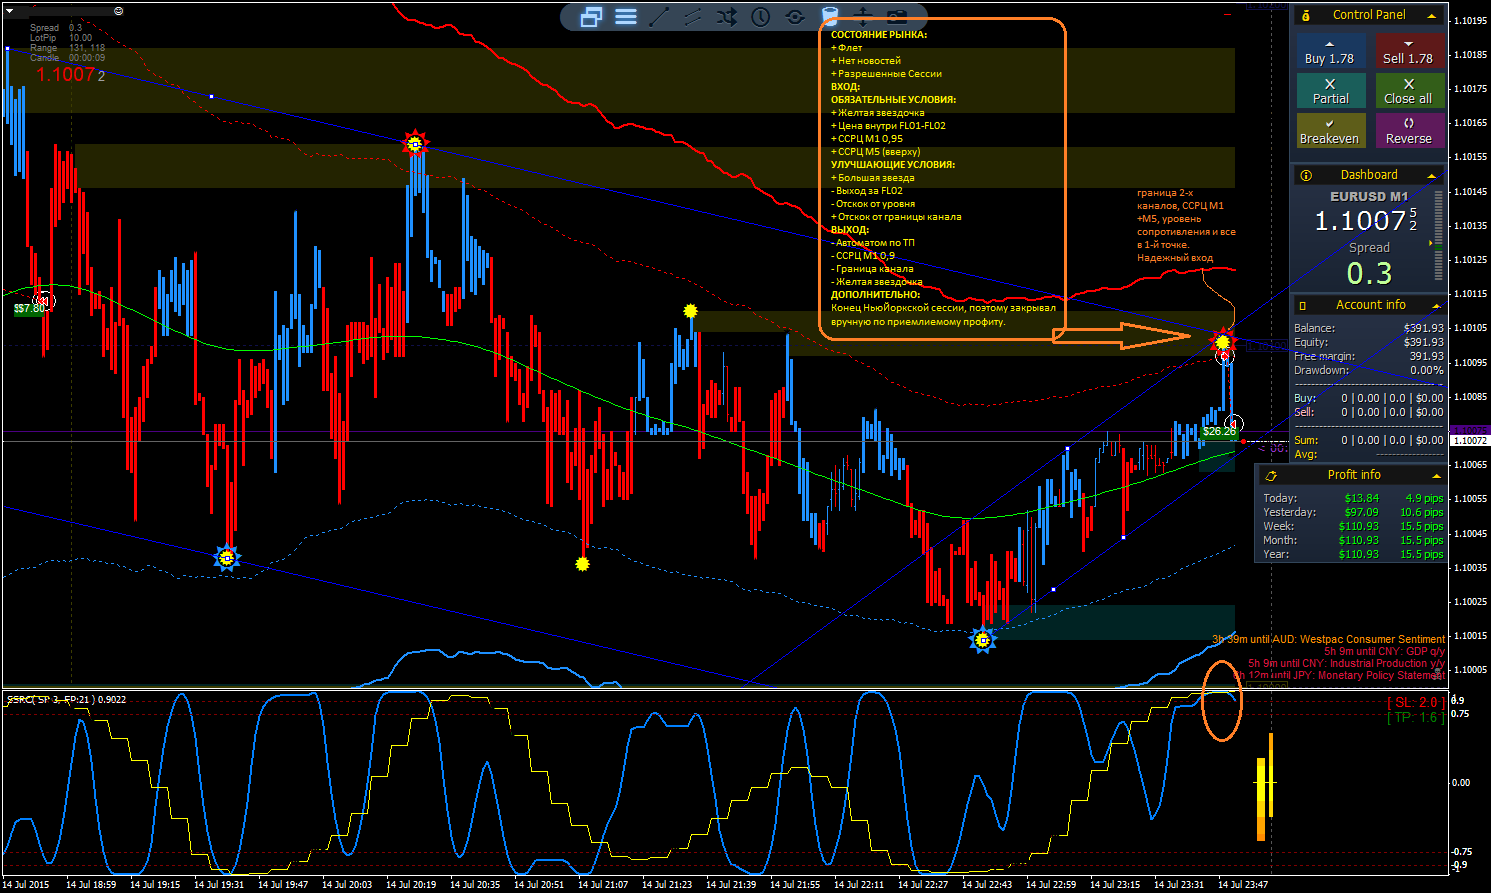This screenshot has width=1491, height=893.
Task: Click the Close all button
Action: pos(1408,92)
